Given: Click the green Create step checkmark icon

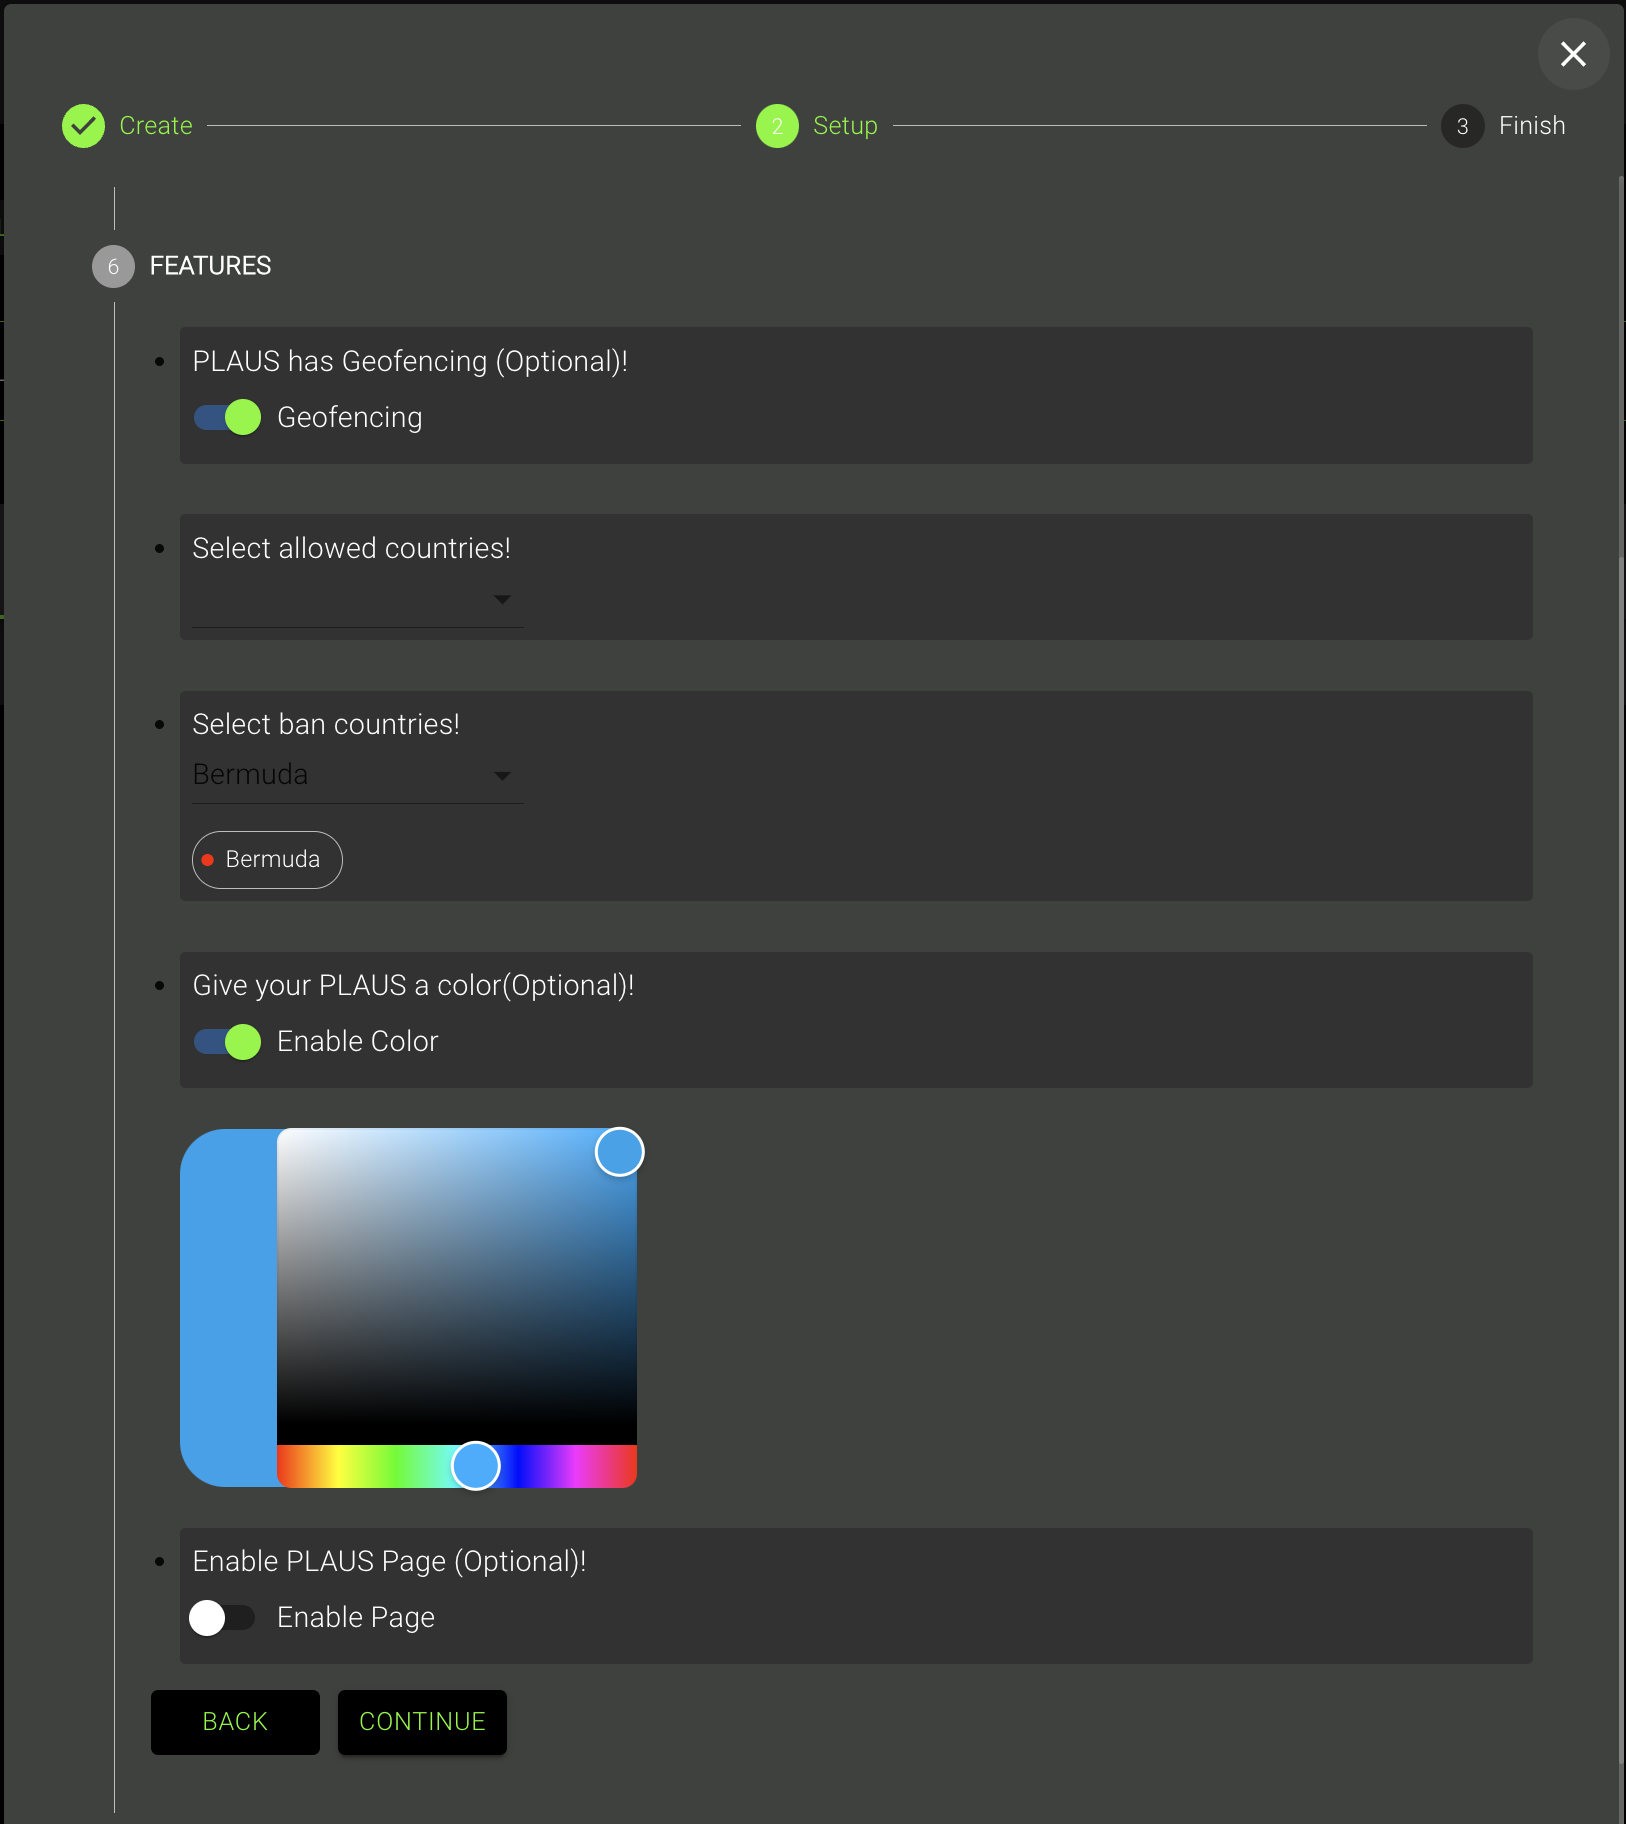Looking at the screenshot, I should point(83,126).
